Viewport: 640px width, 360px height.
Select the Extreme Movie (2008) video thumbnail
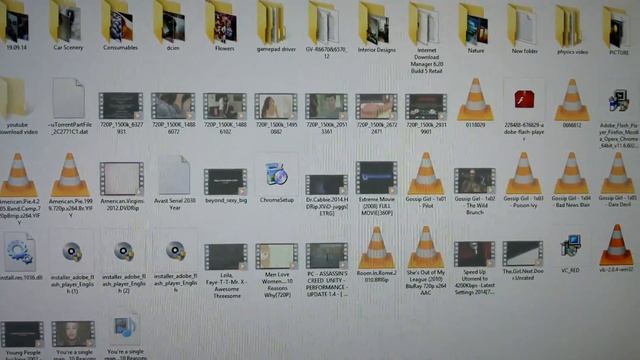click(x=376, y=178)
